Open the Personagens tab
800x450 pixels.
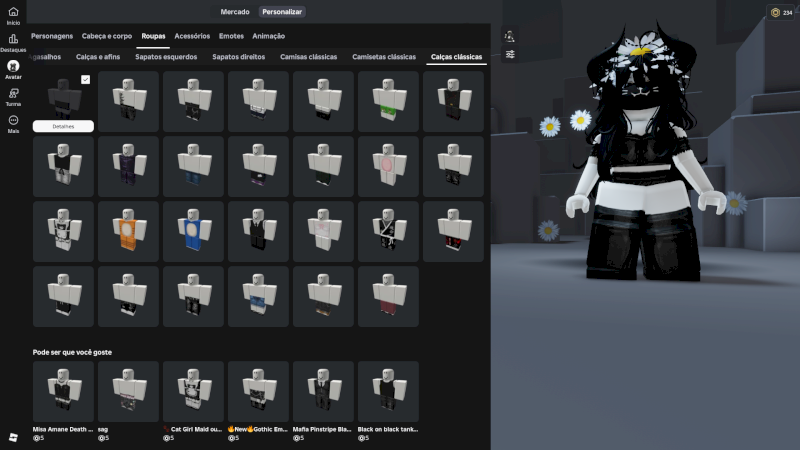tap(52, 36)
